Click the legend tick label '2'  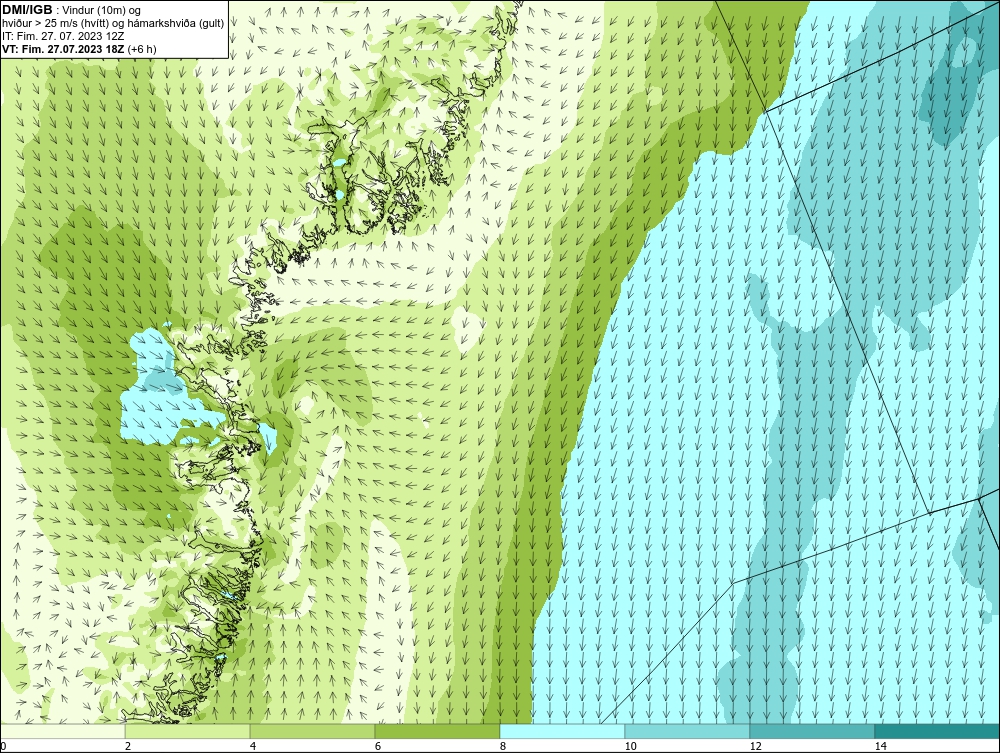(128, 747)
